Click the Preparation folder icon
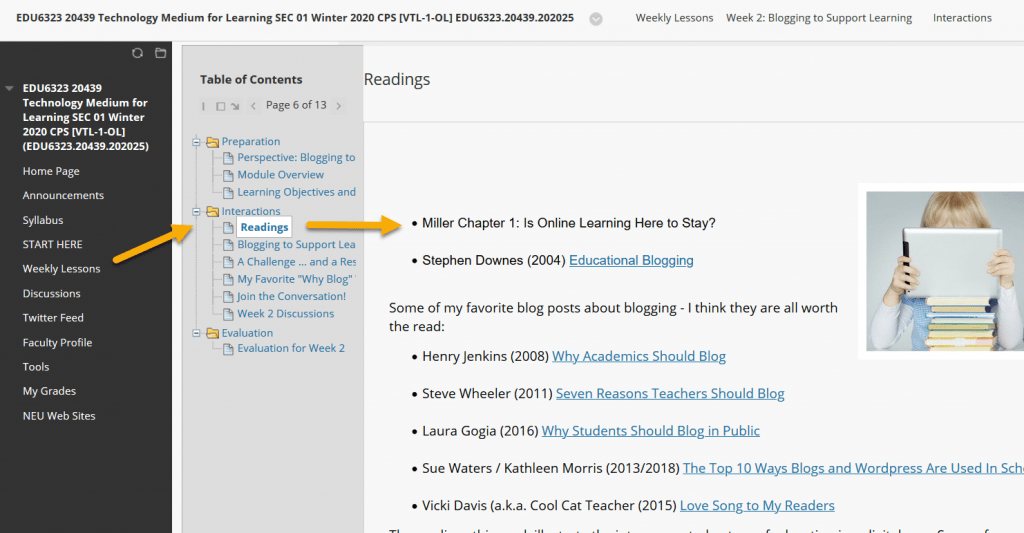The image size is (1024, 533). pyautogui.click(x=212, y=142)
